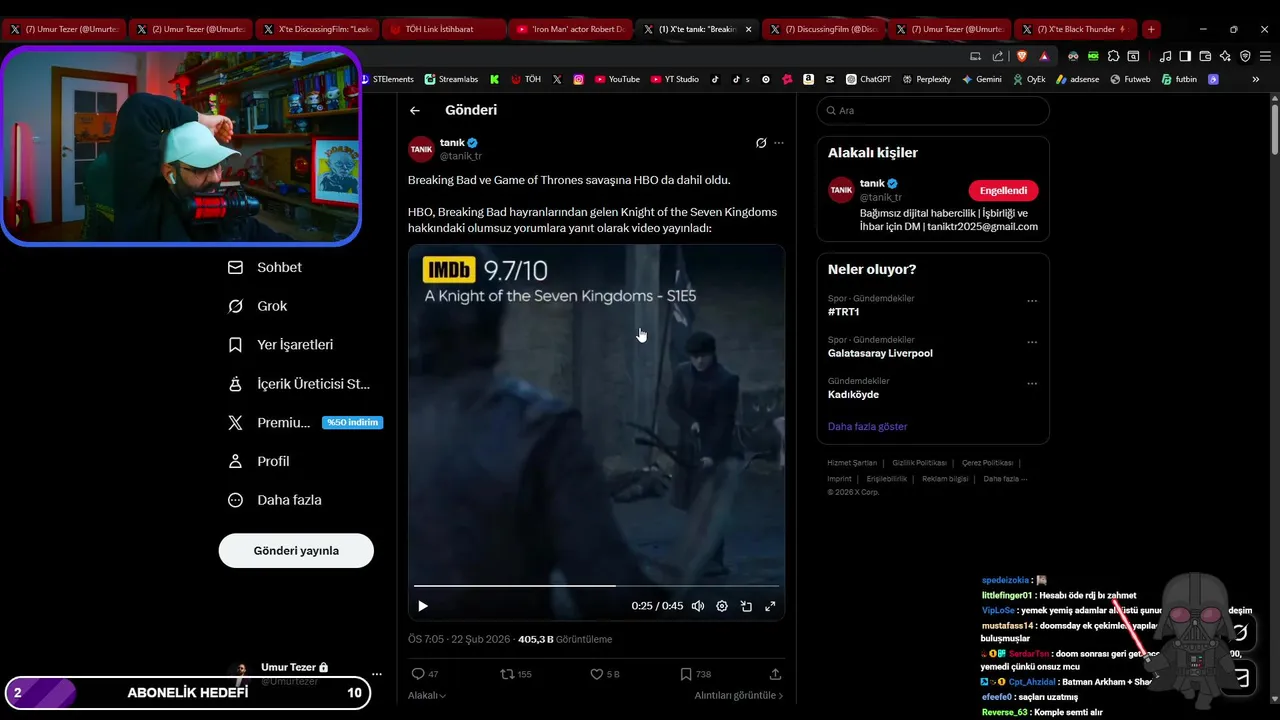Open options for the #TRT1 trend
1280x720 pixels.
click(x=1032, y=301)
